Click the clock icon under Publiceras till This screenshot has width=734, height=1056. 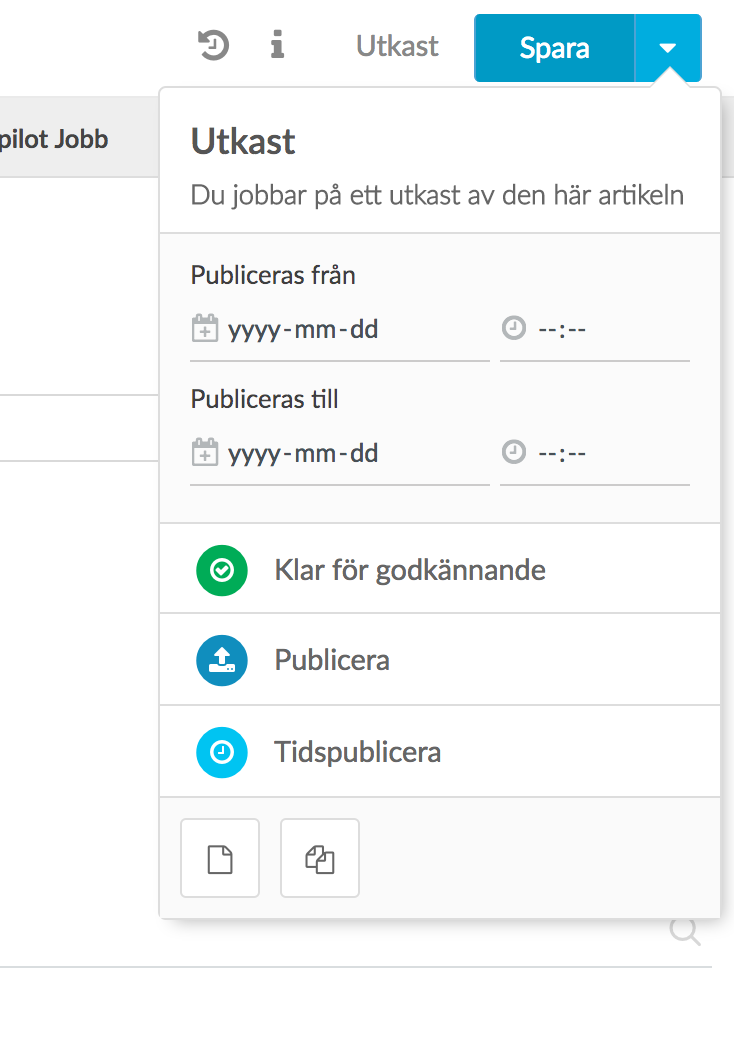pyautogui.click(x=514, y=452)
